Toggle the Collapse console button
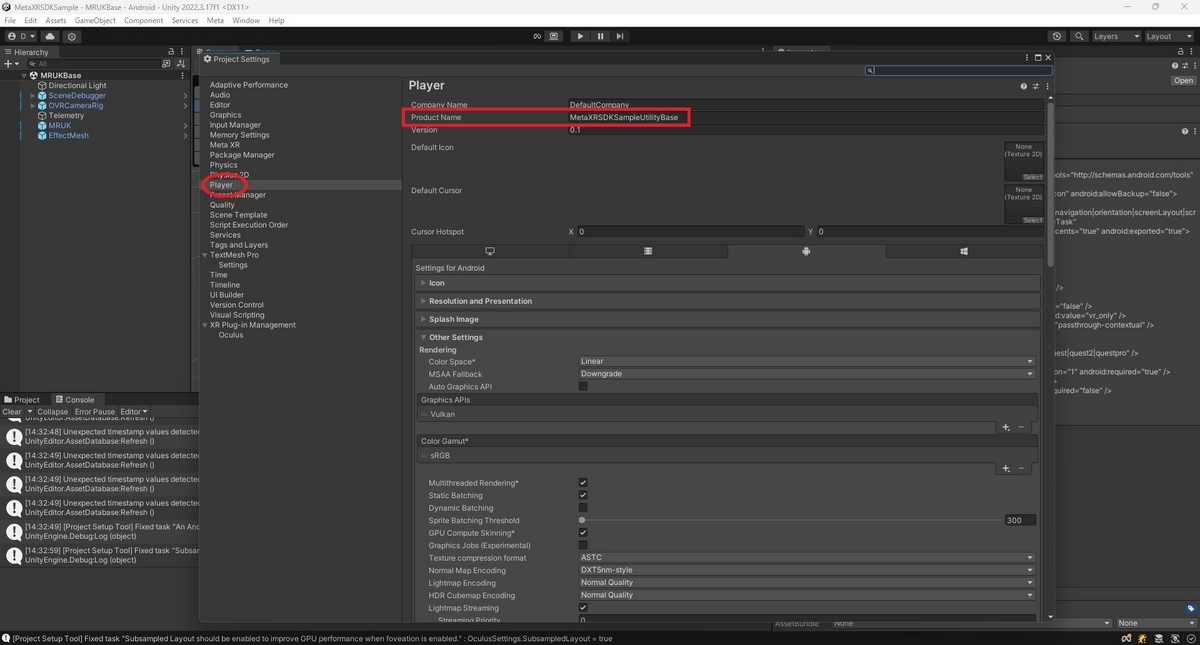This screenshot has height=645, width=1200. tap(53, 411)
